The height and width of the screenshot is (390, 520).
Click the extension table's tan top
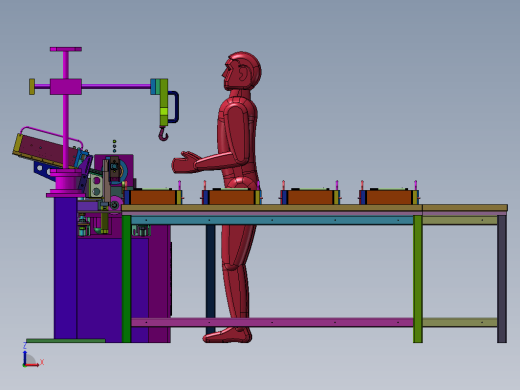[465, 208]
